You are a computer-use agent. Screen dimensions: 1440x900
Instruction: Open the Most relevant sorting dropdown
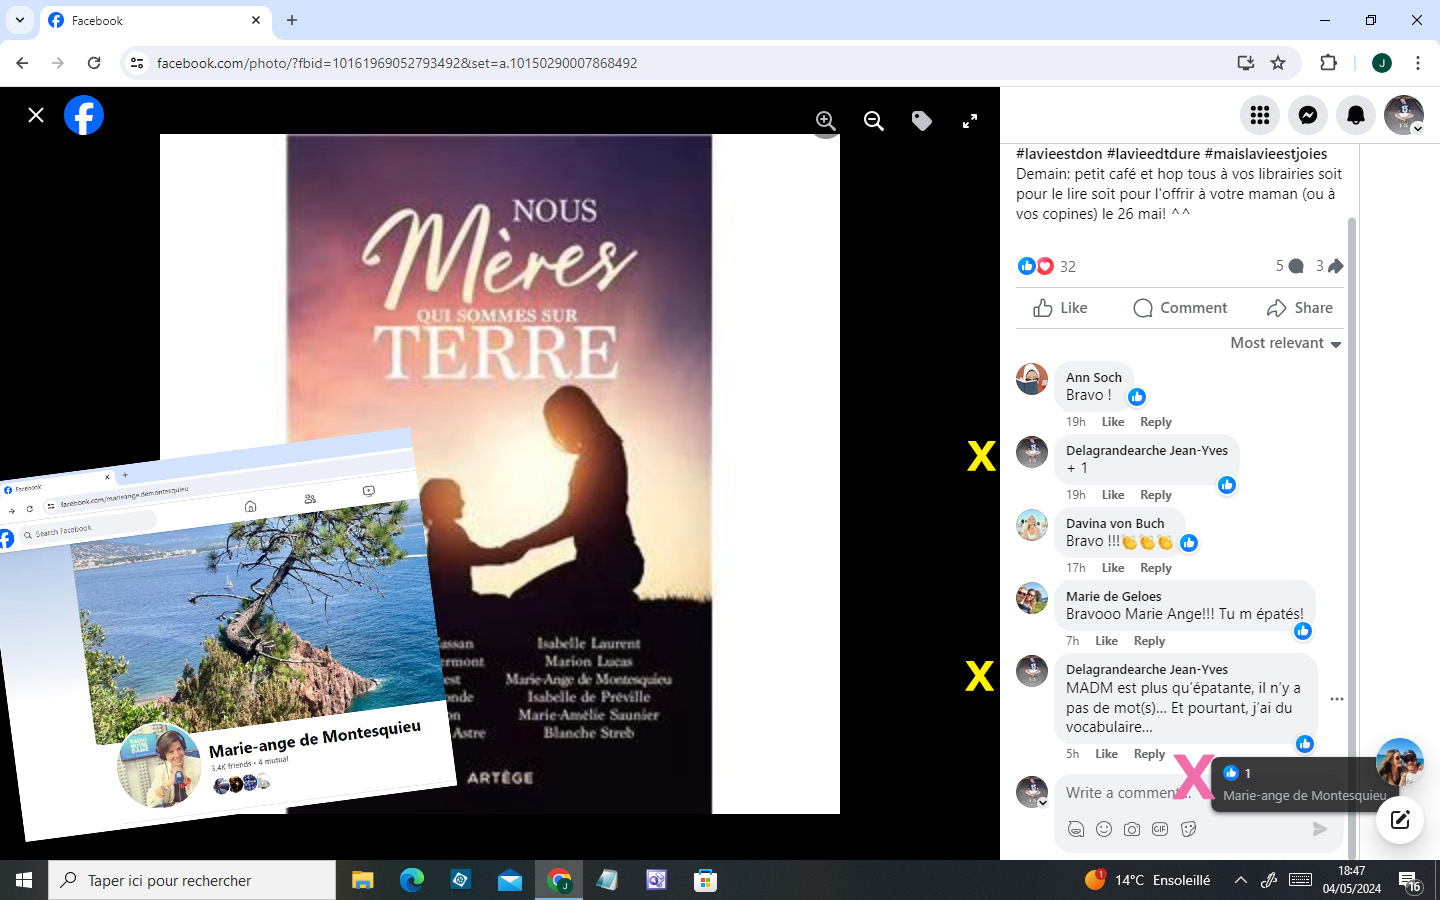pos(1286,343)
